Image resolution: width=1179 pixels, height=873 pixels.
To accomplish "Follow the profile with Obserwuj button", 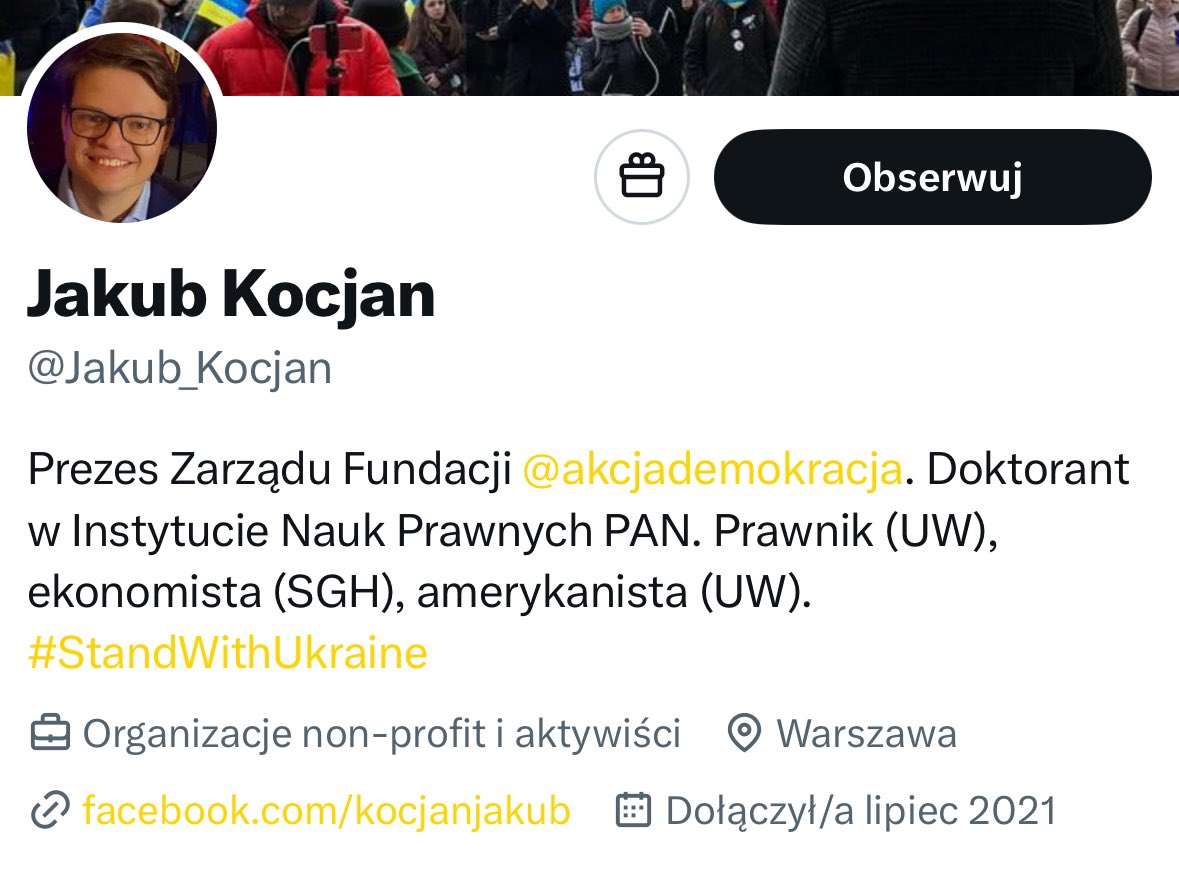I will pyautogui.click(x=932, y=177).
